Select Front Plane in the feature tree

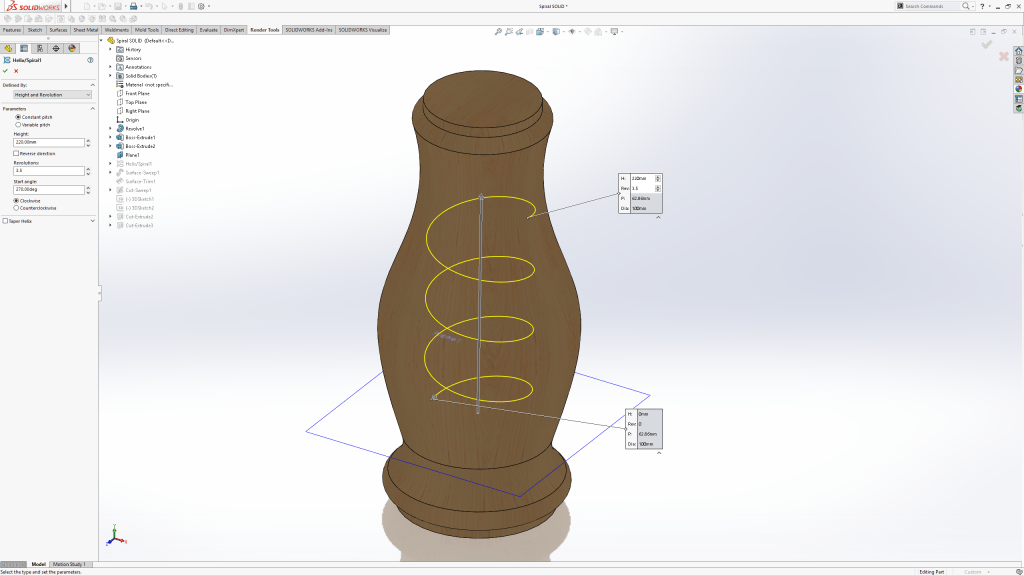coord(137,93)
